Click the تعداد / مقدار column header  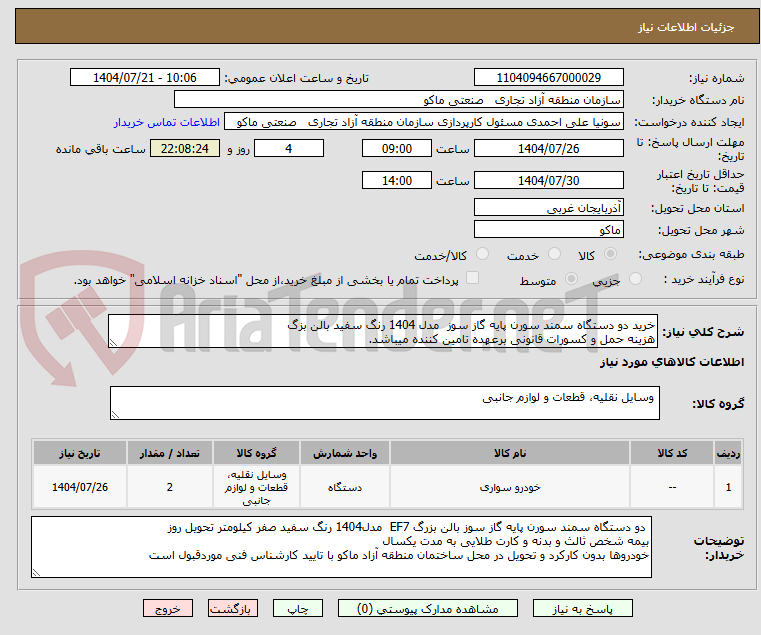click(169, 453)
